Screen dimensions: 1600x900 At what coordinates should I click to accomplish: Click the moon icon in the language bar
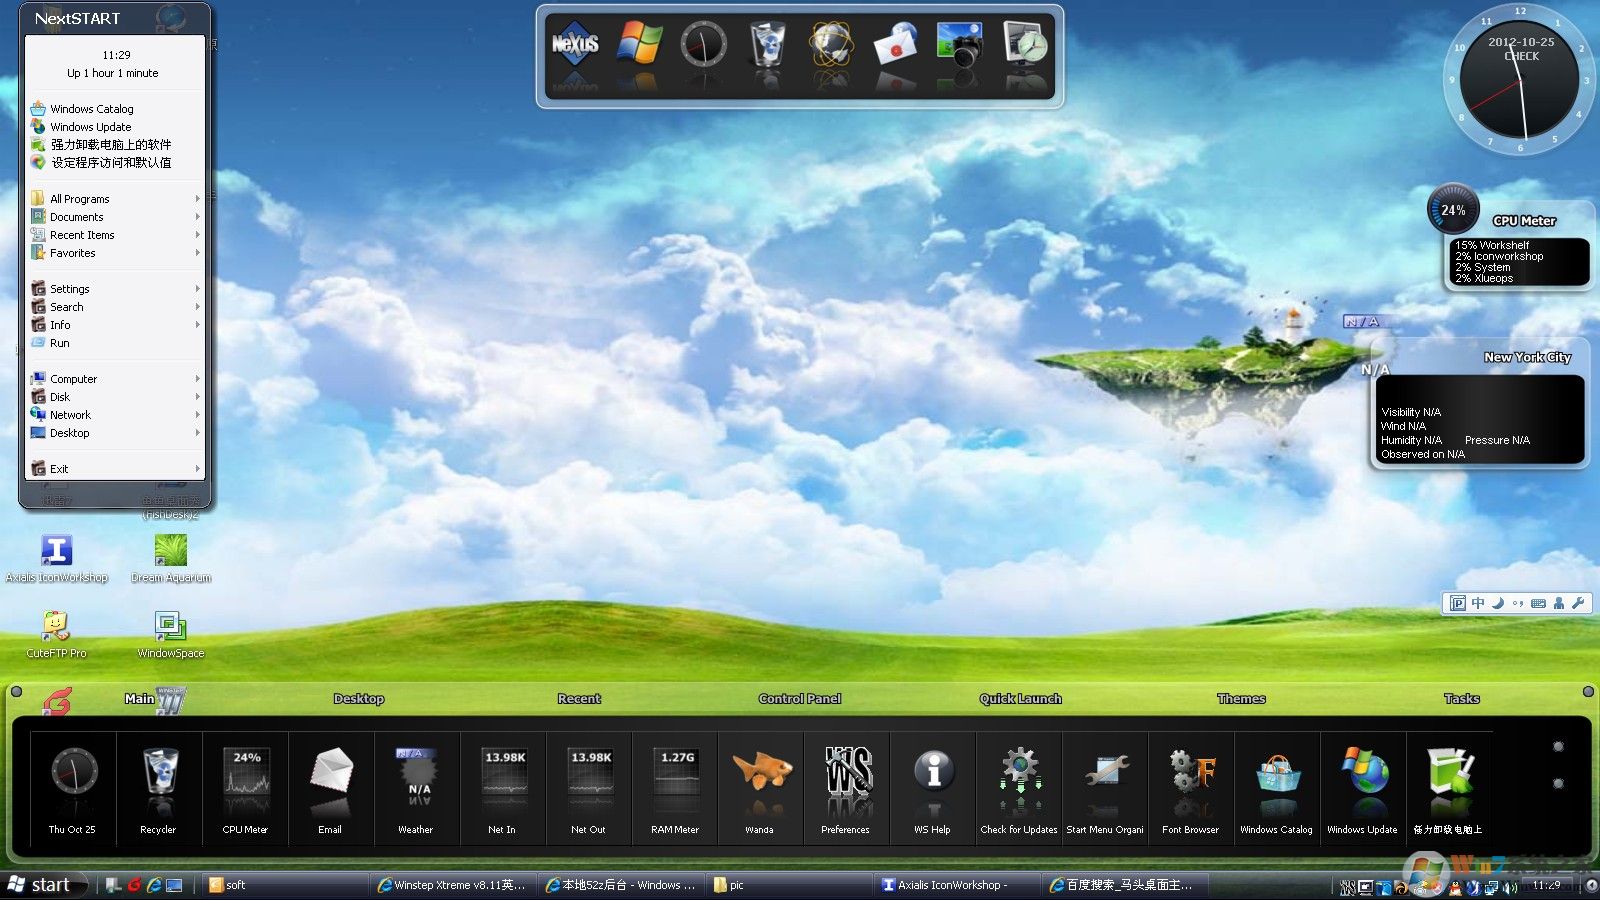1496,603
